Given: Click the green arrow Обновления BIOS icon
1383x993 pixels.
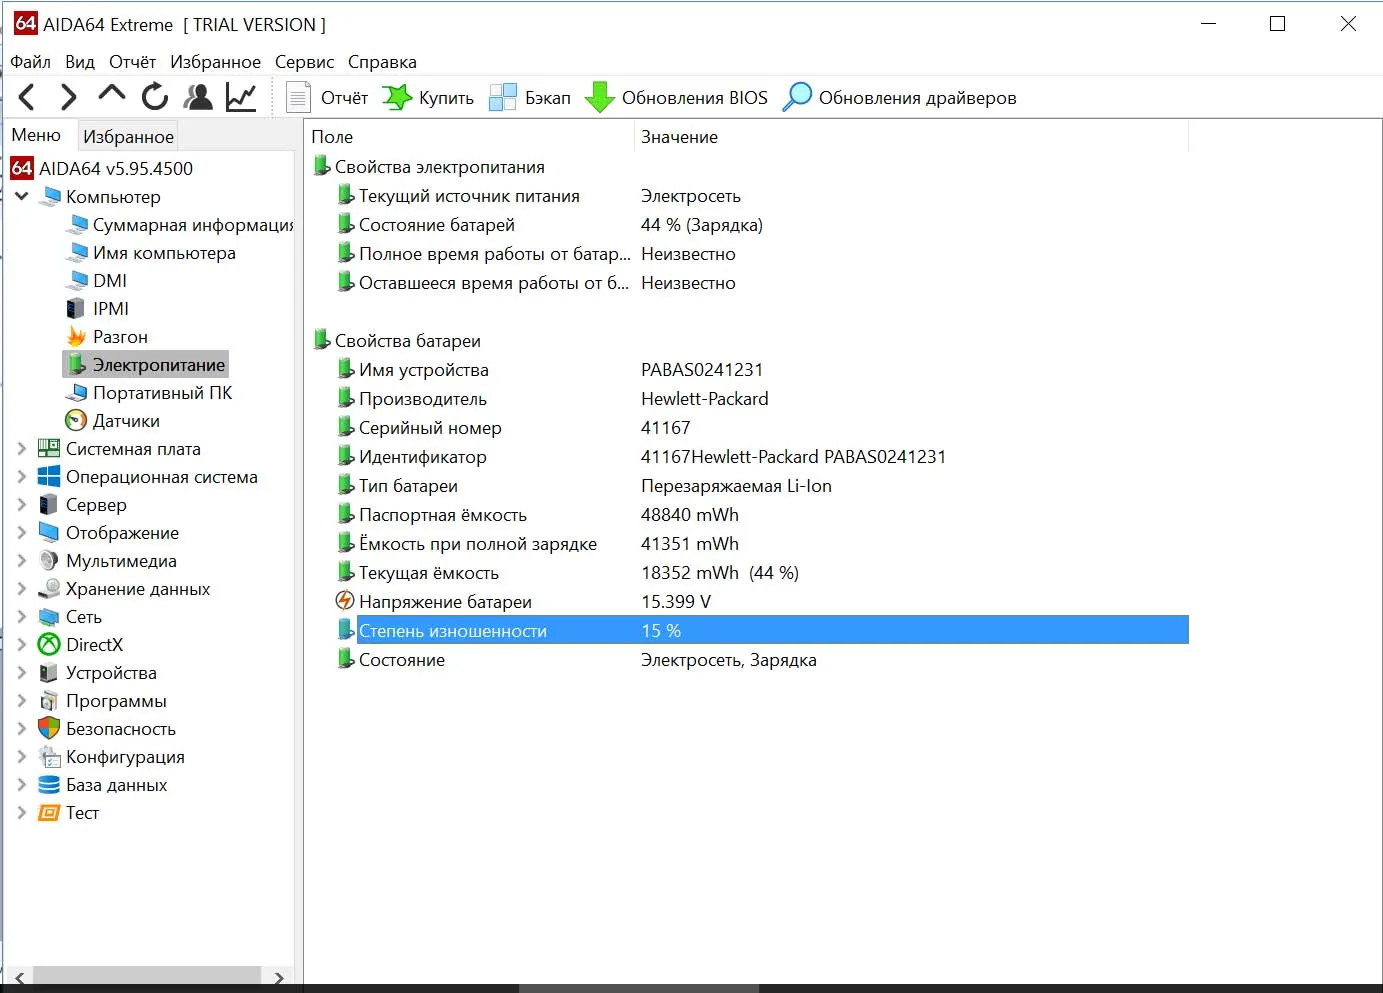Looking at the screenshot, I should [599, 97].
